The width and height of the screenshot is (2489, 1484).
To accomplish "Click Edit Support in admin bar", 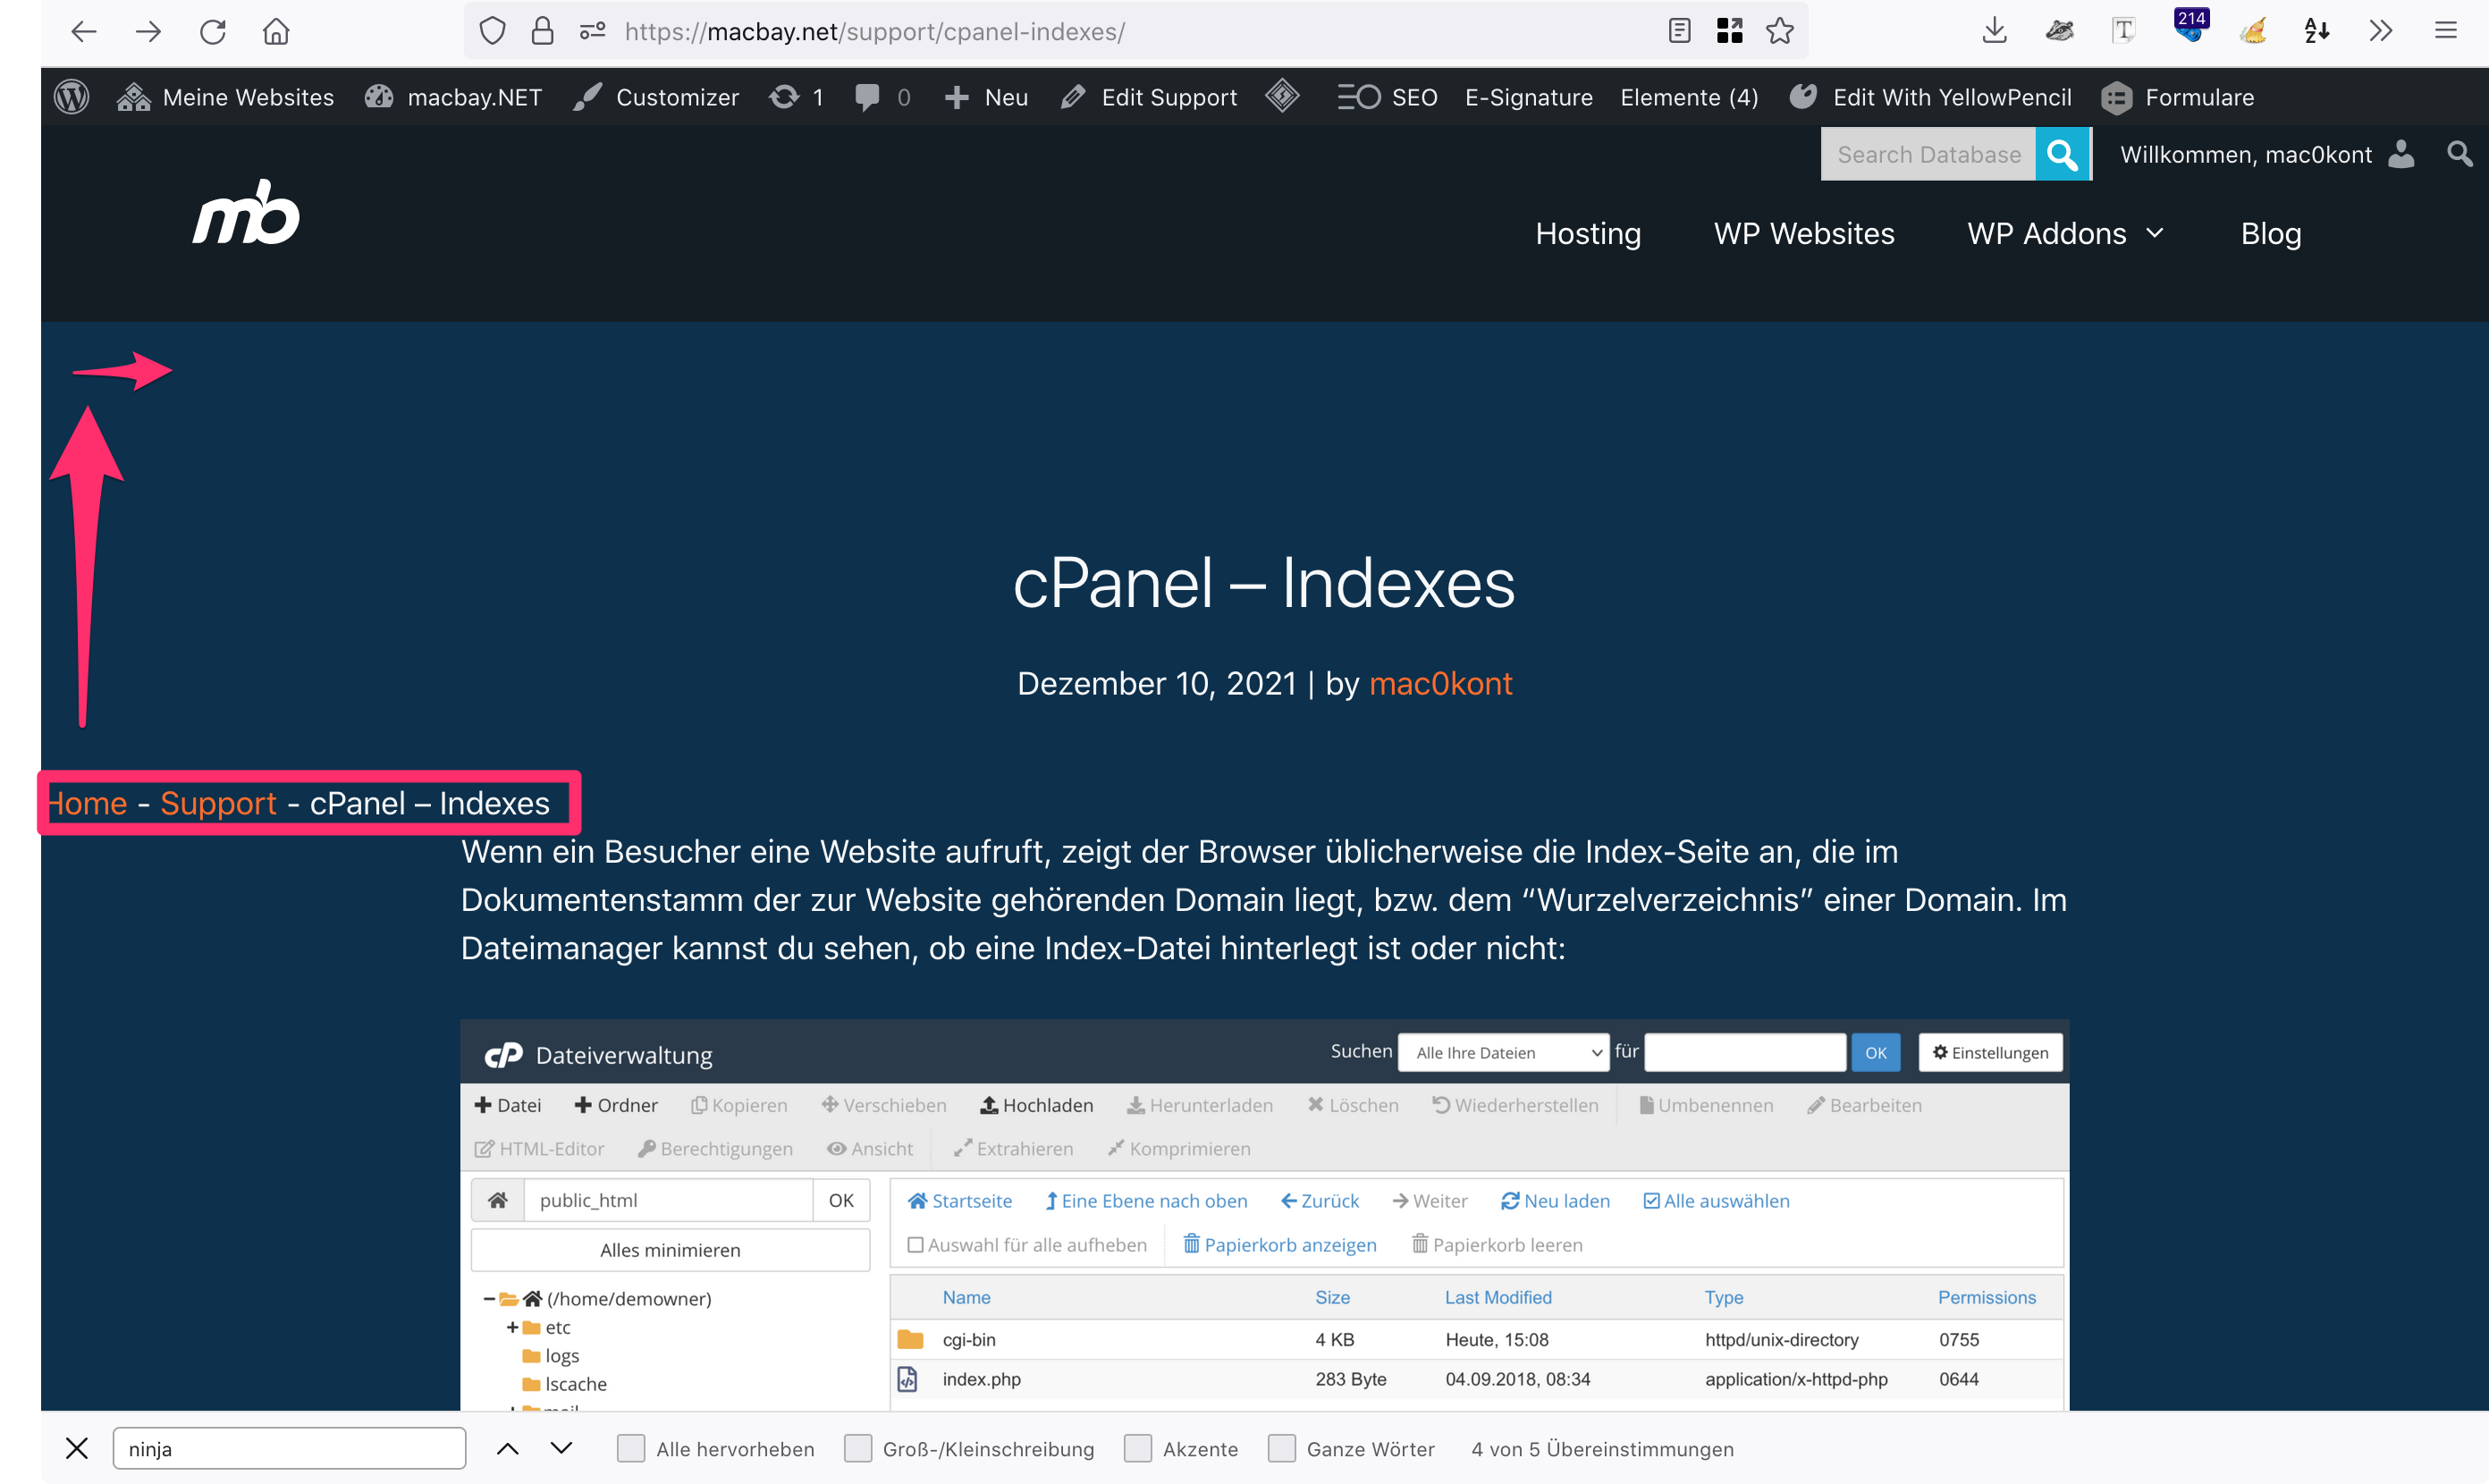I will click(x=1149, y=97).
